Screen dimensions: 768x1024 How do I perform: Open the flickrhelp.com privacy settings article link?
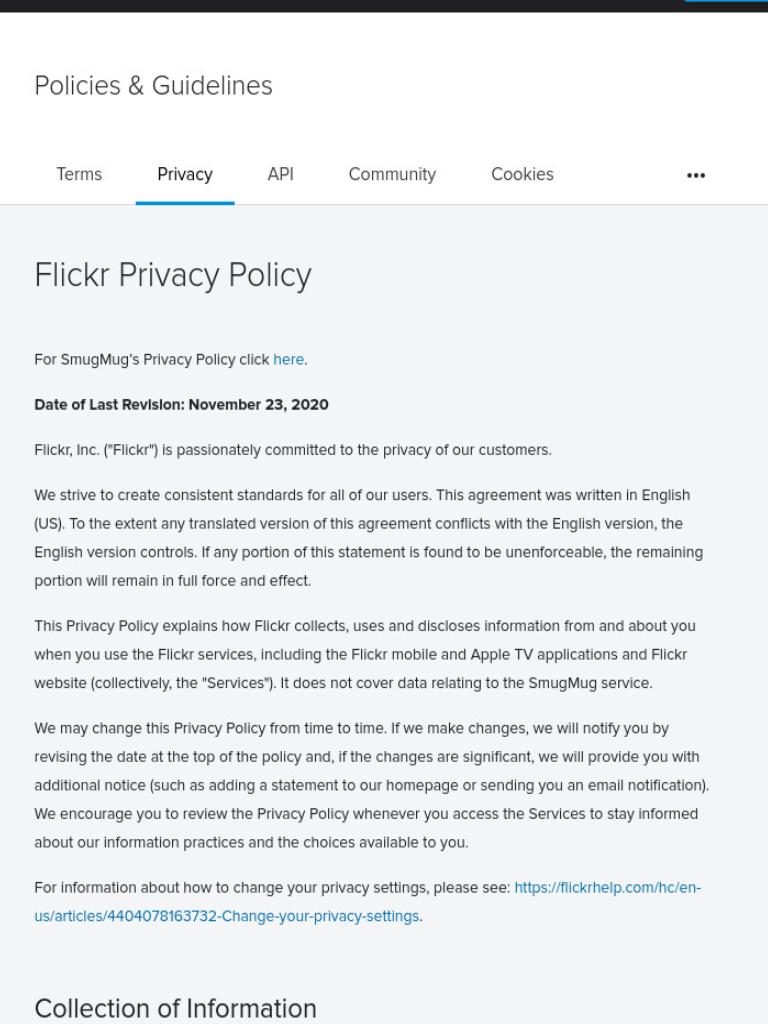pos(367,902)
